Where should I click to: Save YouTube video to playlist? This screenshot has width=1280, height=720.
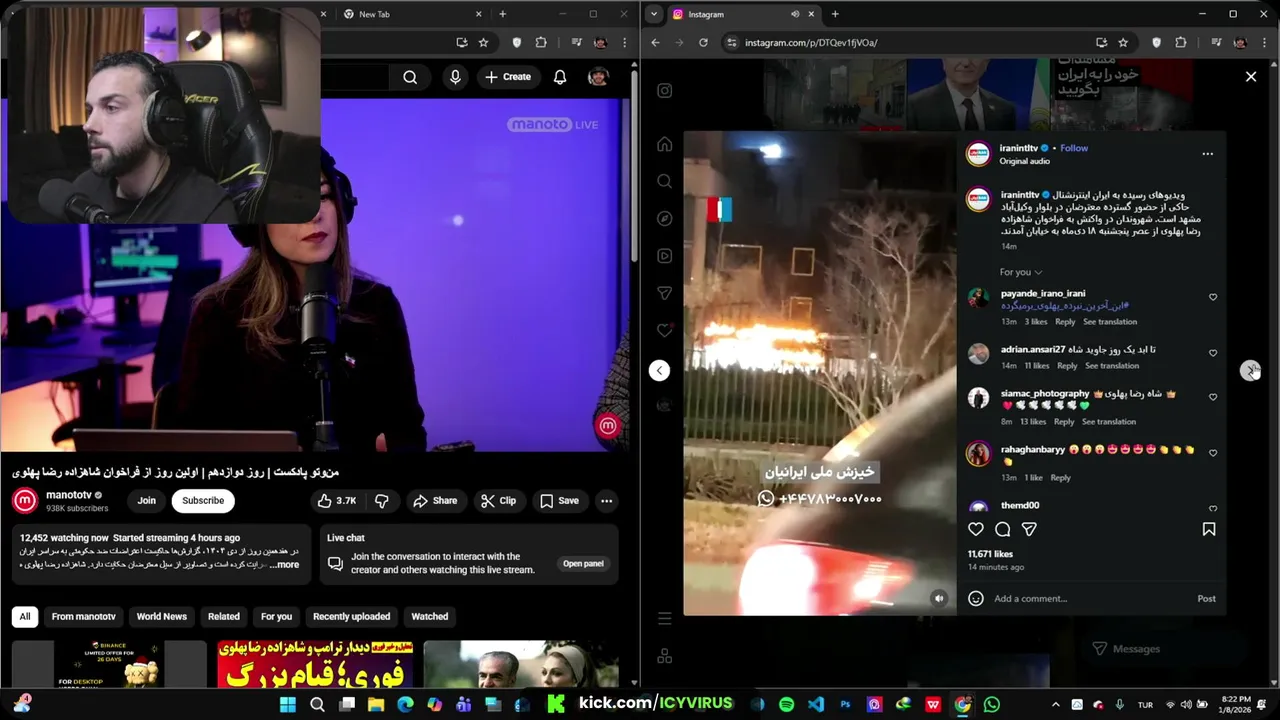(x=559, y=501)
